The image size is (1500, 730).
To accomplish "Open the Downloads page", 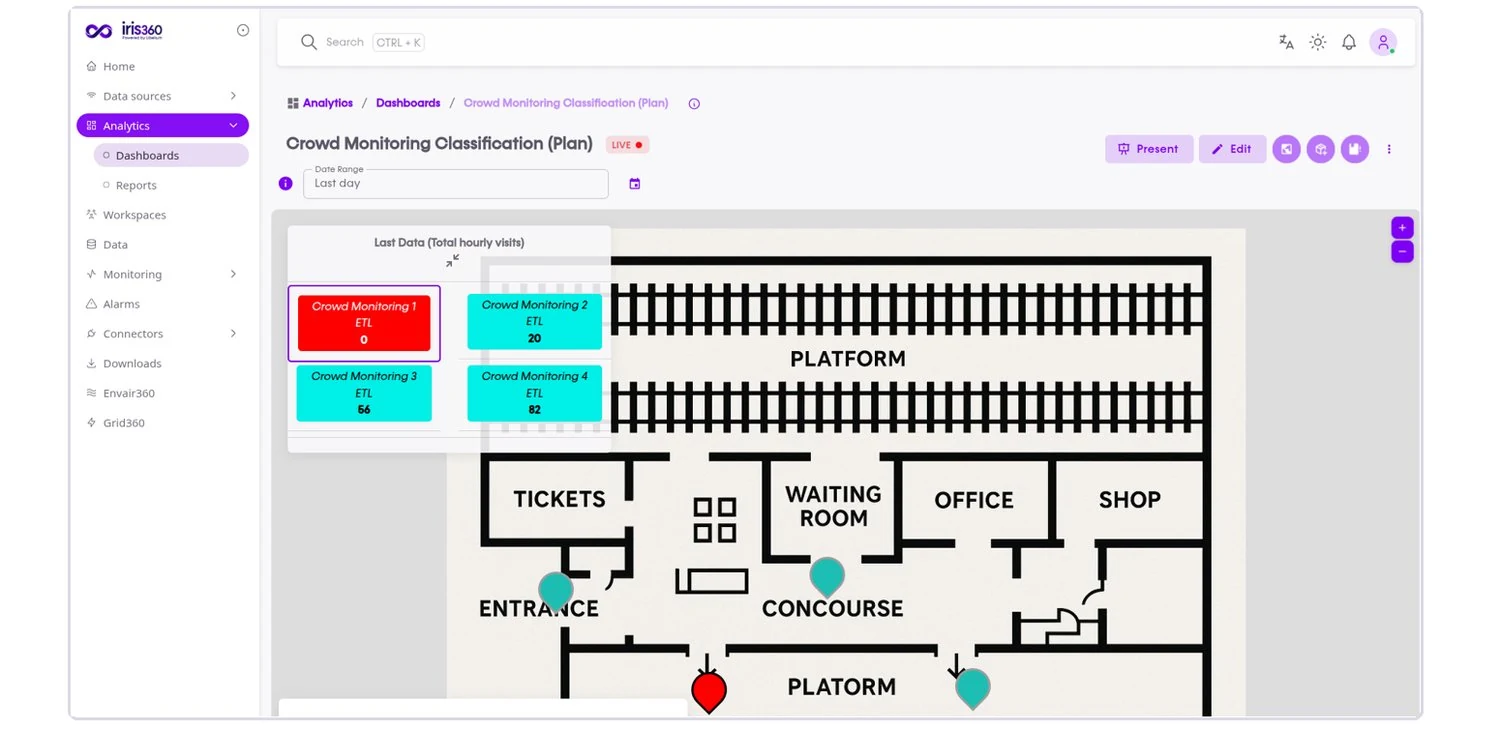I will [132, 363].
